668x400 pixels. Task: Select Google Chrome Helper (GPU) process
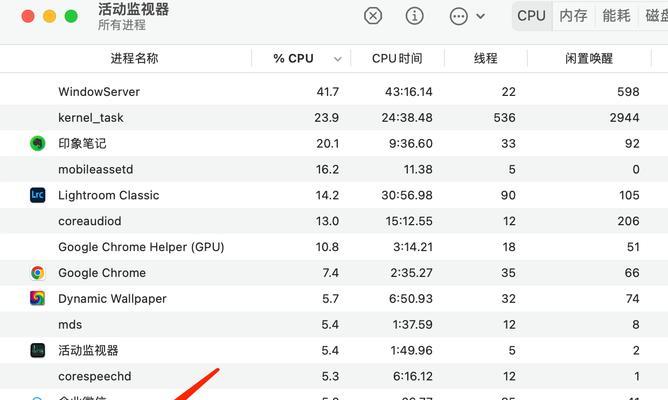141,247
